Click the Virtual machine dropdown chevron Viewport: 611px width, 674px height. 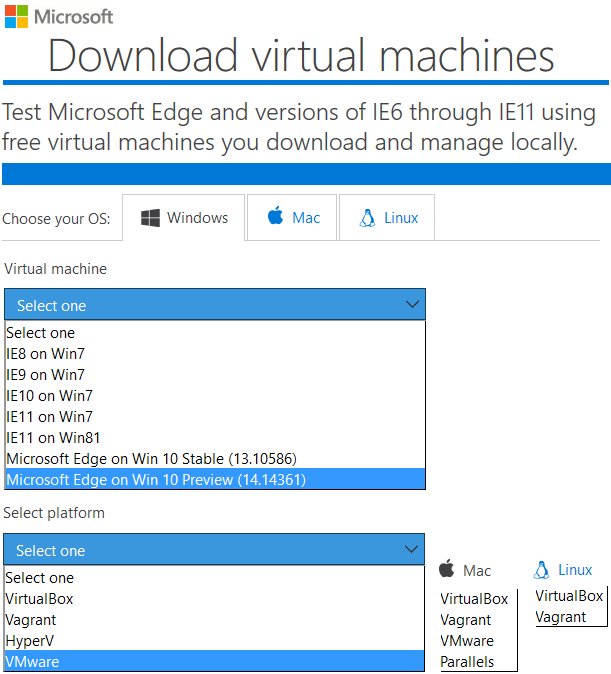[412, 304]
